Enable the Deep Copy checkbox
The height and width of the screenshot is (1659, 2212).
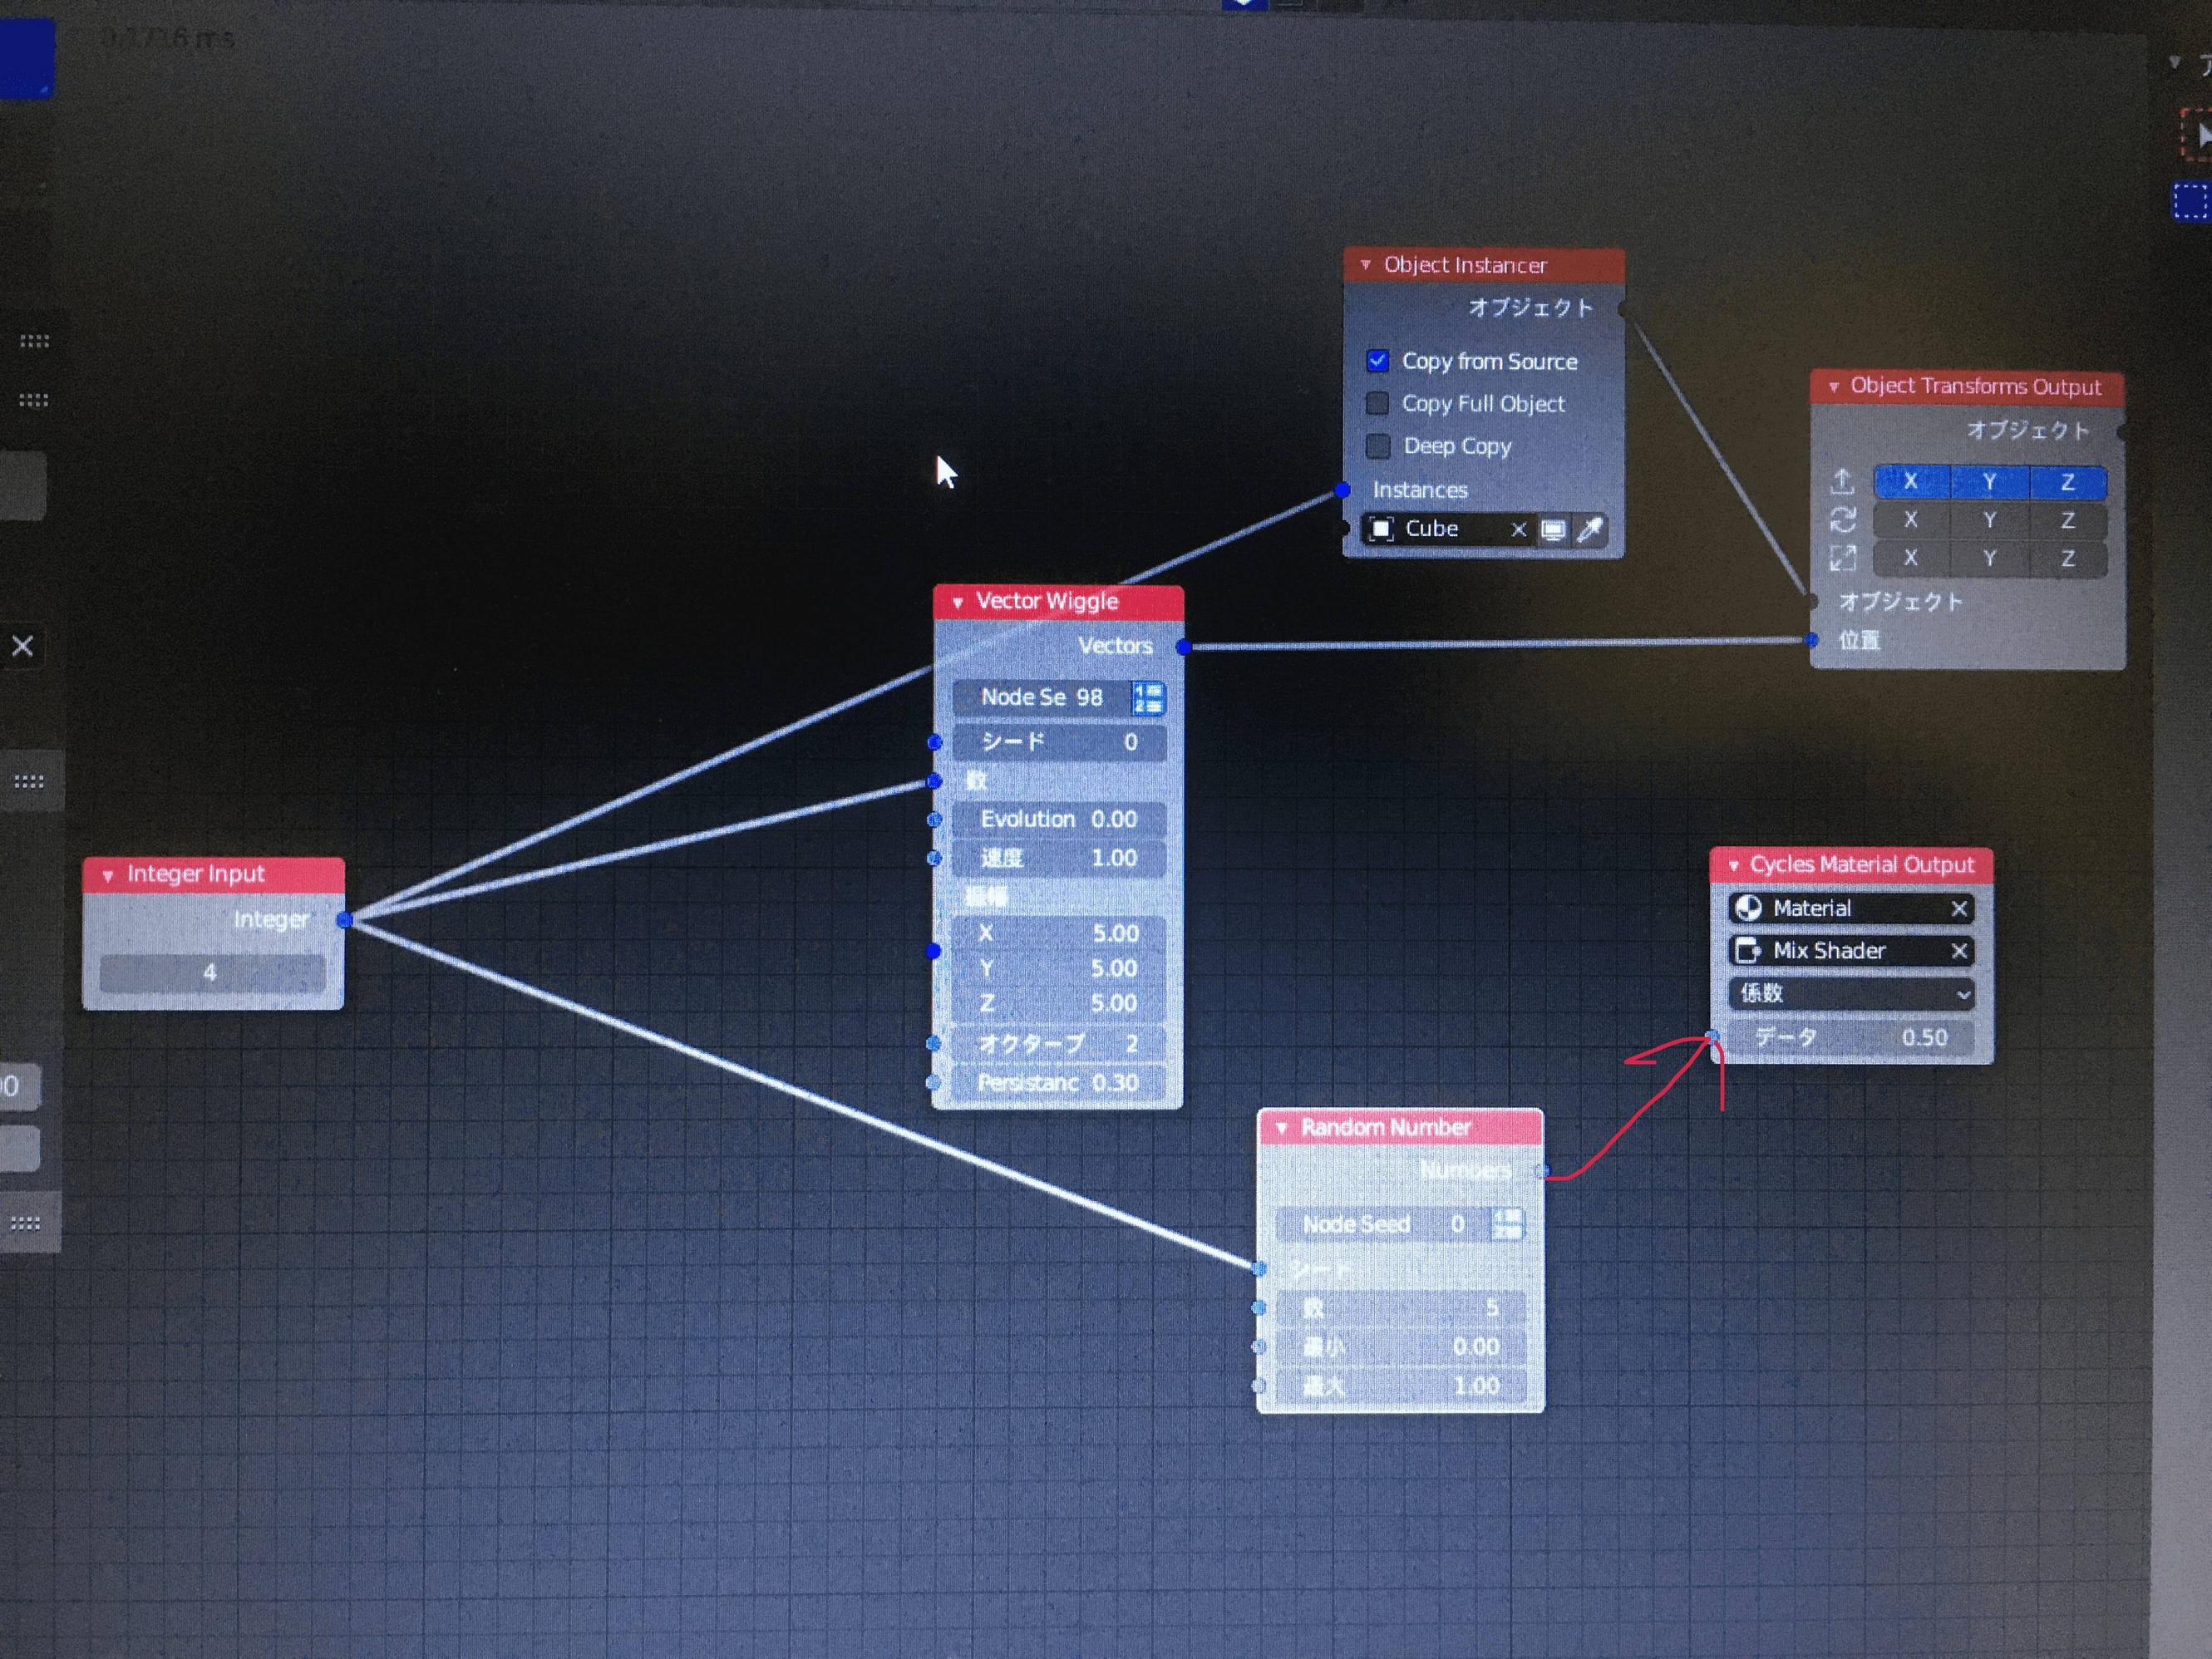pos(1378,446)
